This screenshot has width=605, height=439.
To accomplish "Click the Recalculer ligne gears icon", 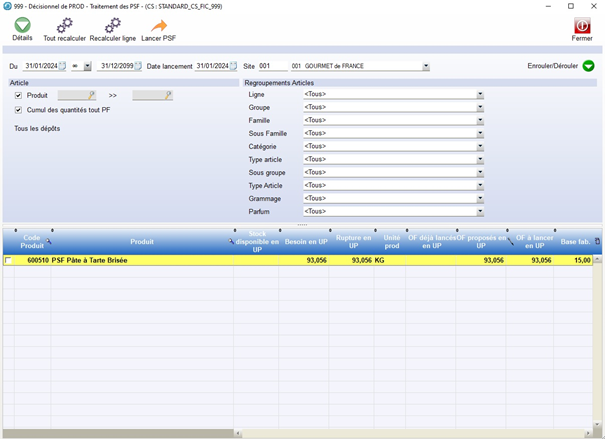I will click(x=112, y=25).
